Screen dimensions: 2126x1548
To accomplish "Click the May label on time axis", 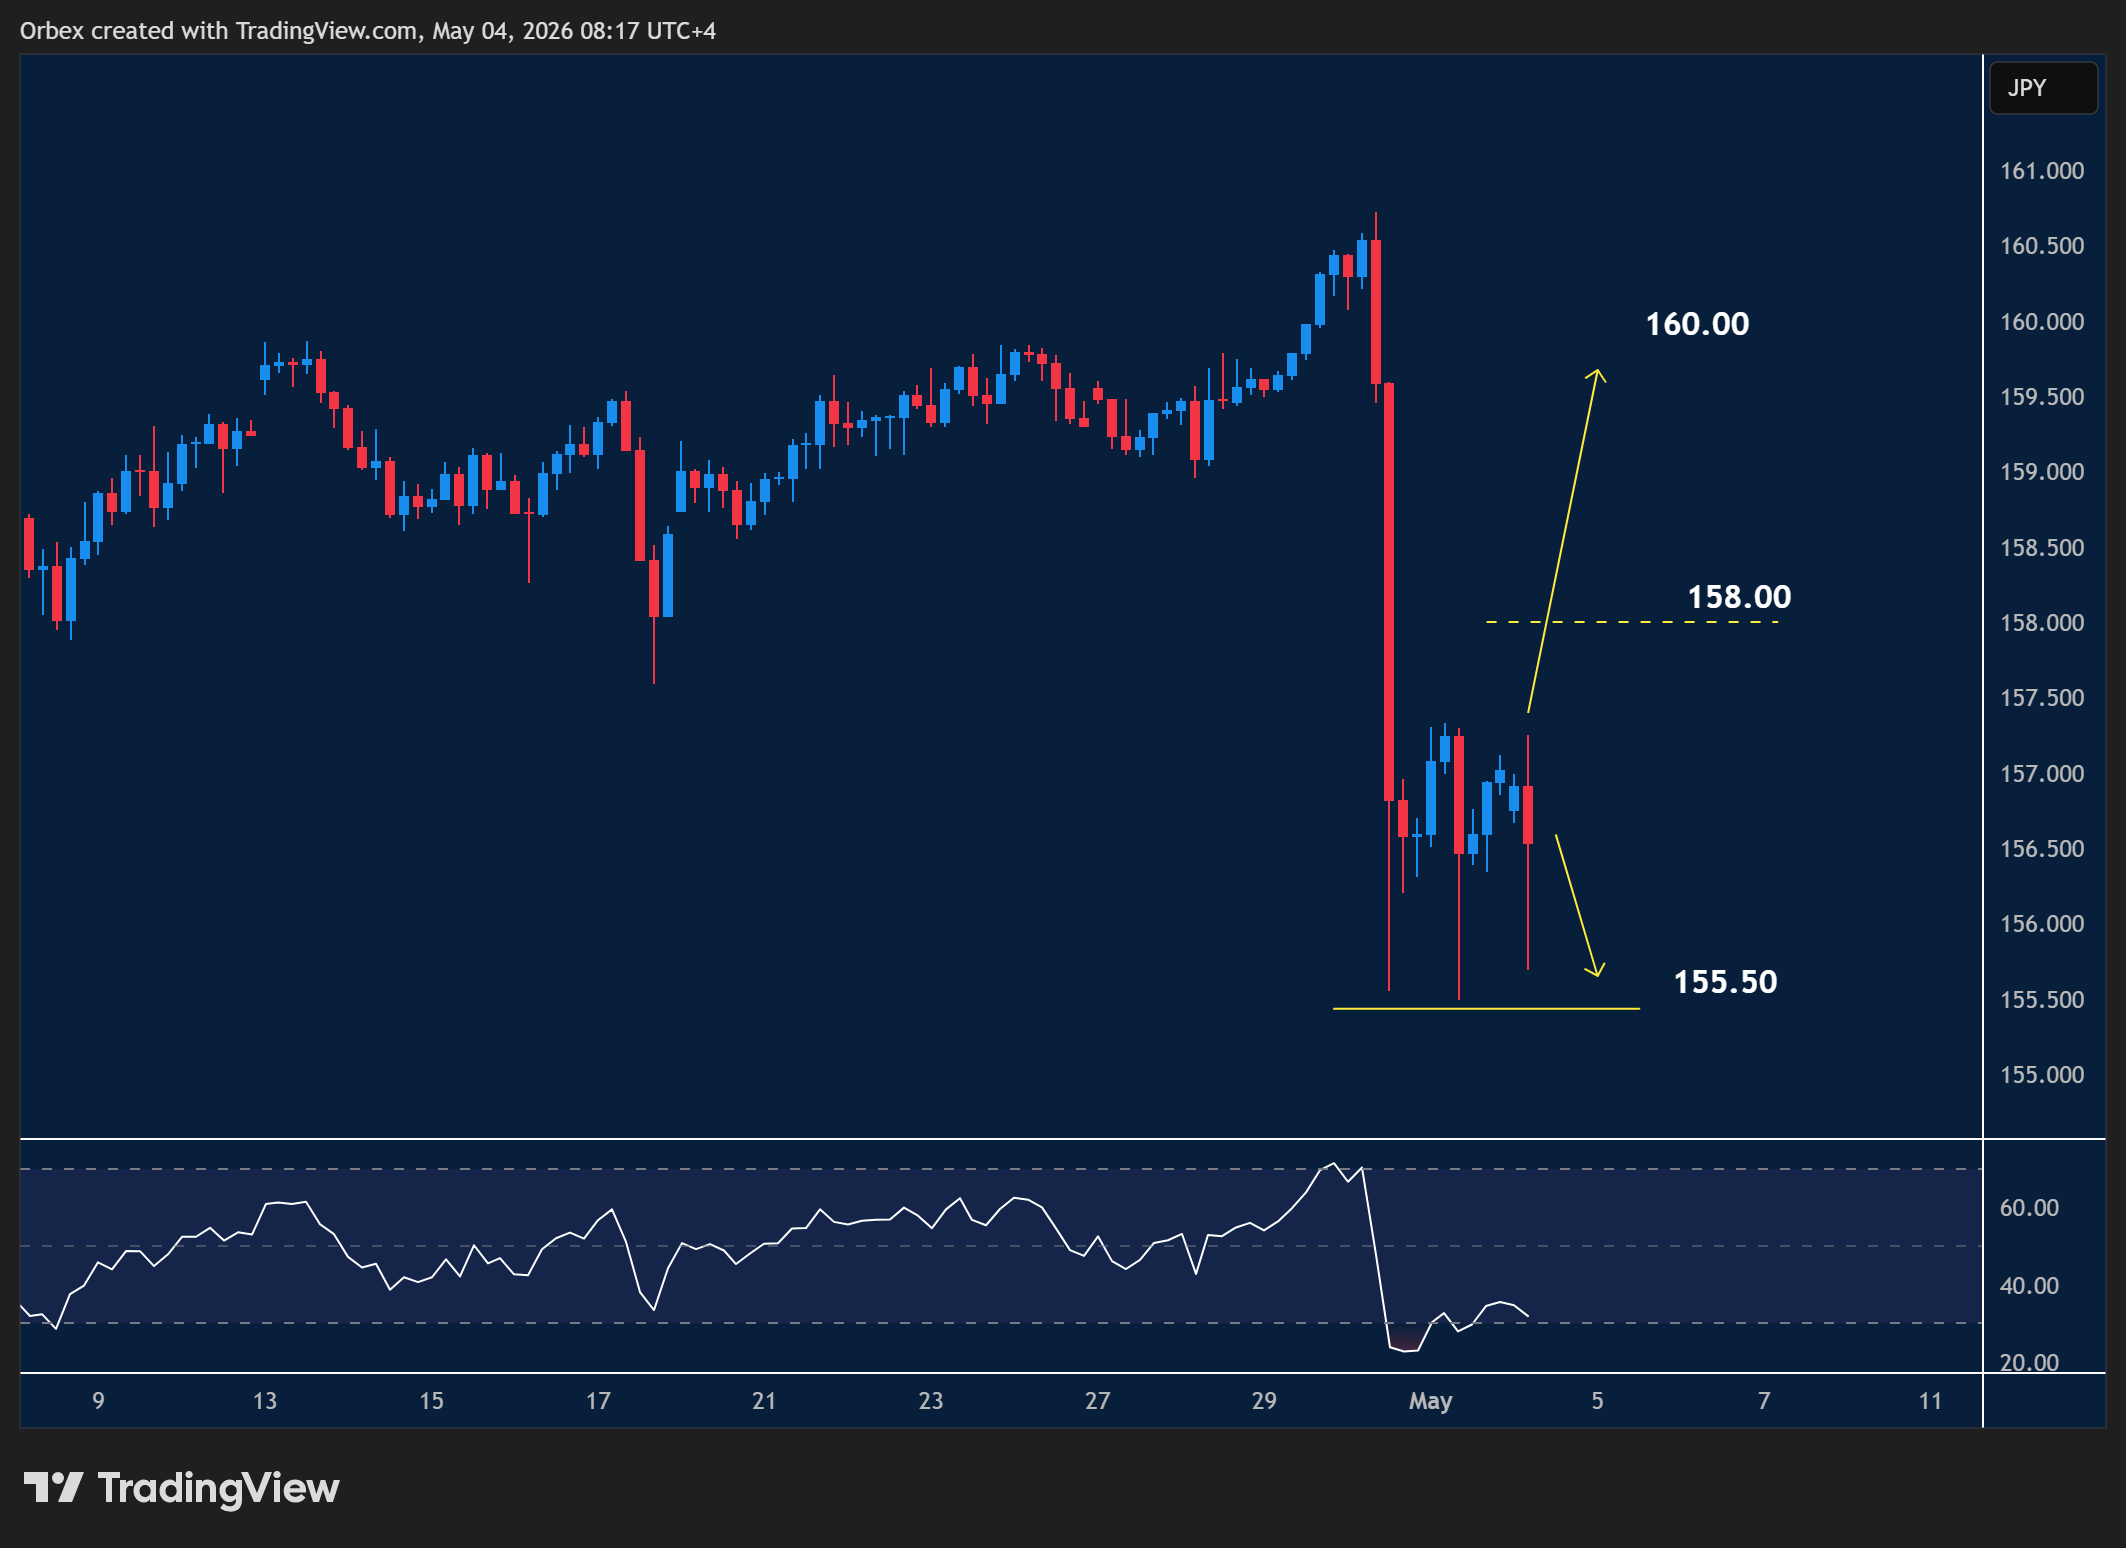I will coord(1430,1401).
